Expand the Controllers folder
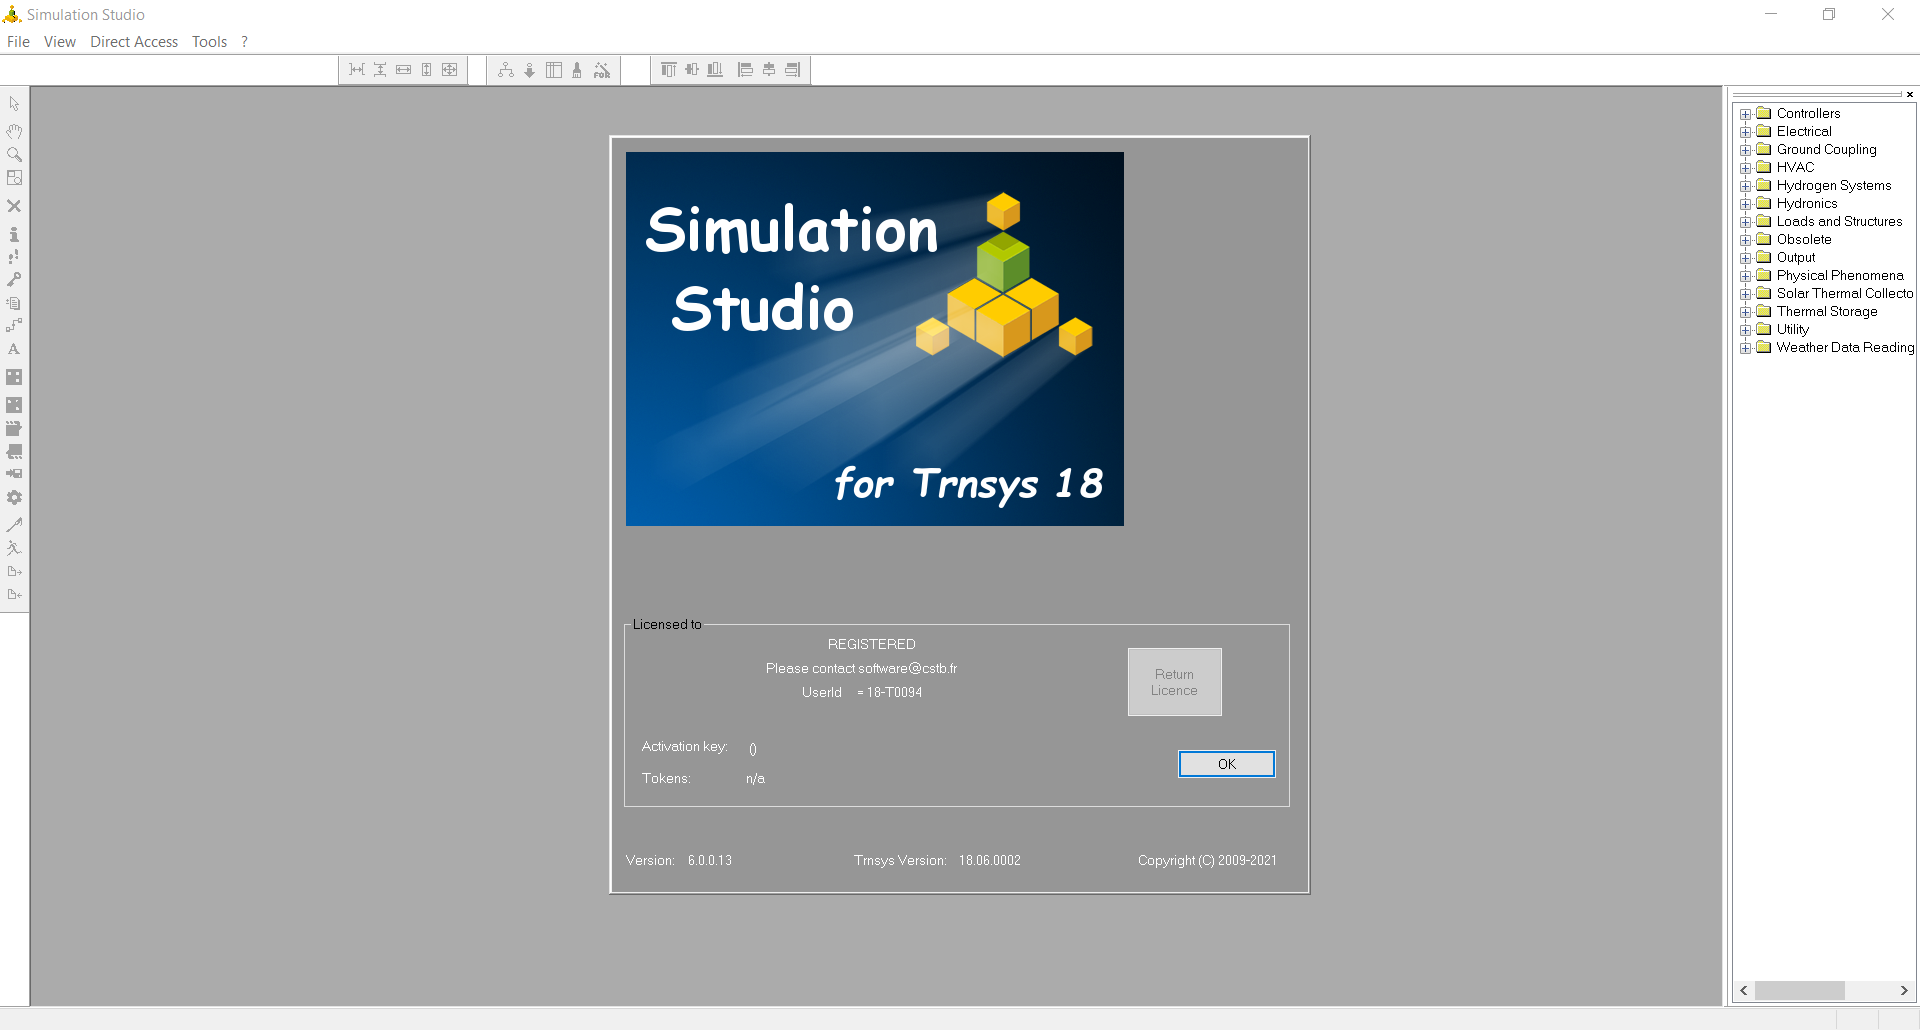The height and width of the screenshot is (1030, 1920). pos(1745,114)
